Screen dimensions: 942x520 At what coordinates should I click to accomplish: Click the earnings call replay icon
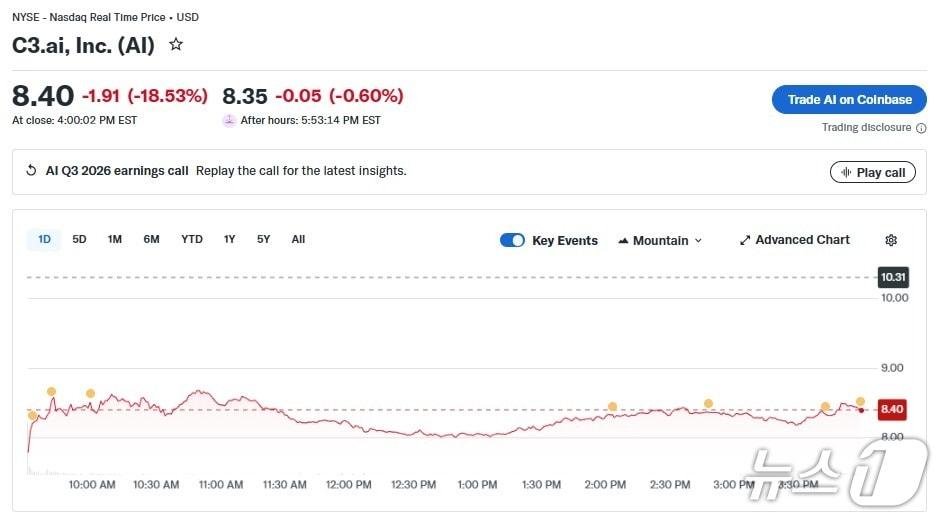[31, 171]
